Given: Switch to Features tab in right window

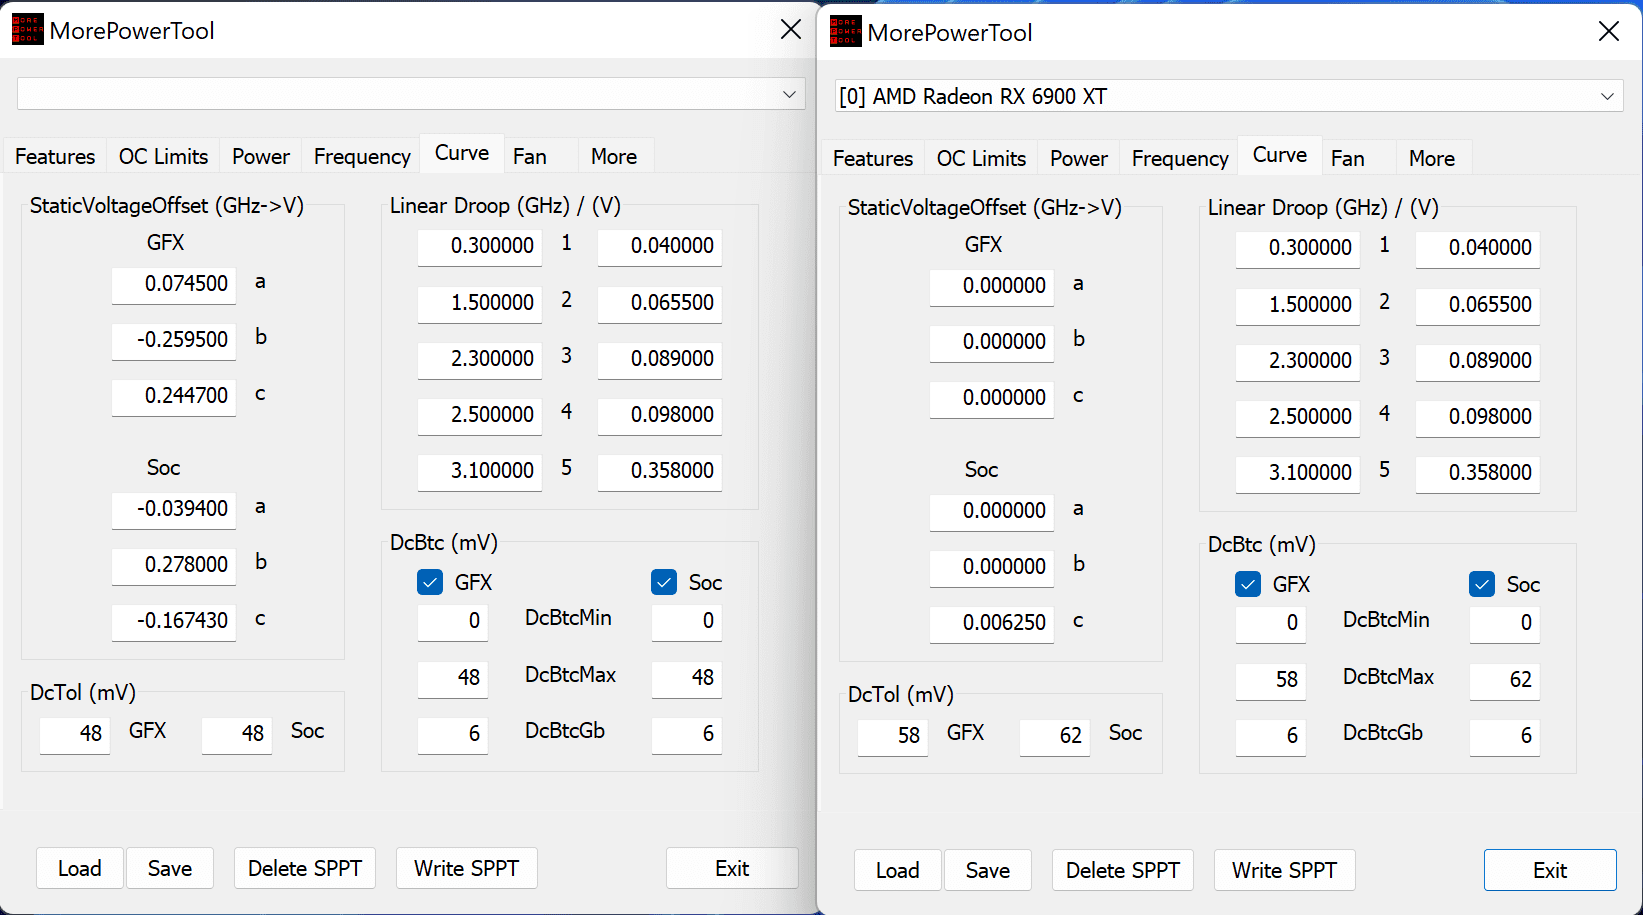Looking at the screenshot, I should (x=873, y=158).
